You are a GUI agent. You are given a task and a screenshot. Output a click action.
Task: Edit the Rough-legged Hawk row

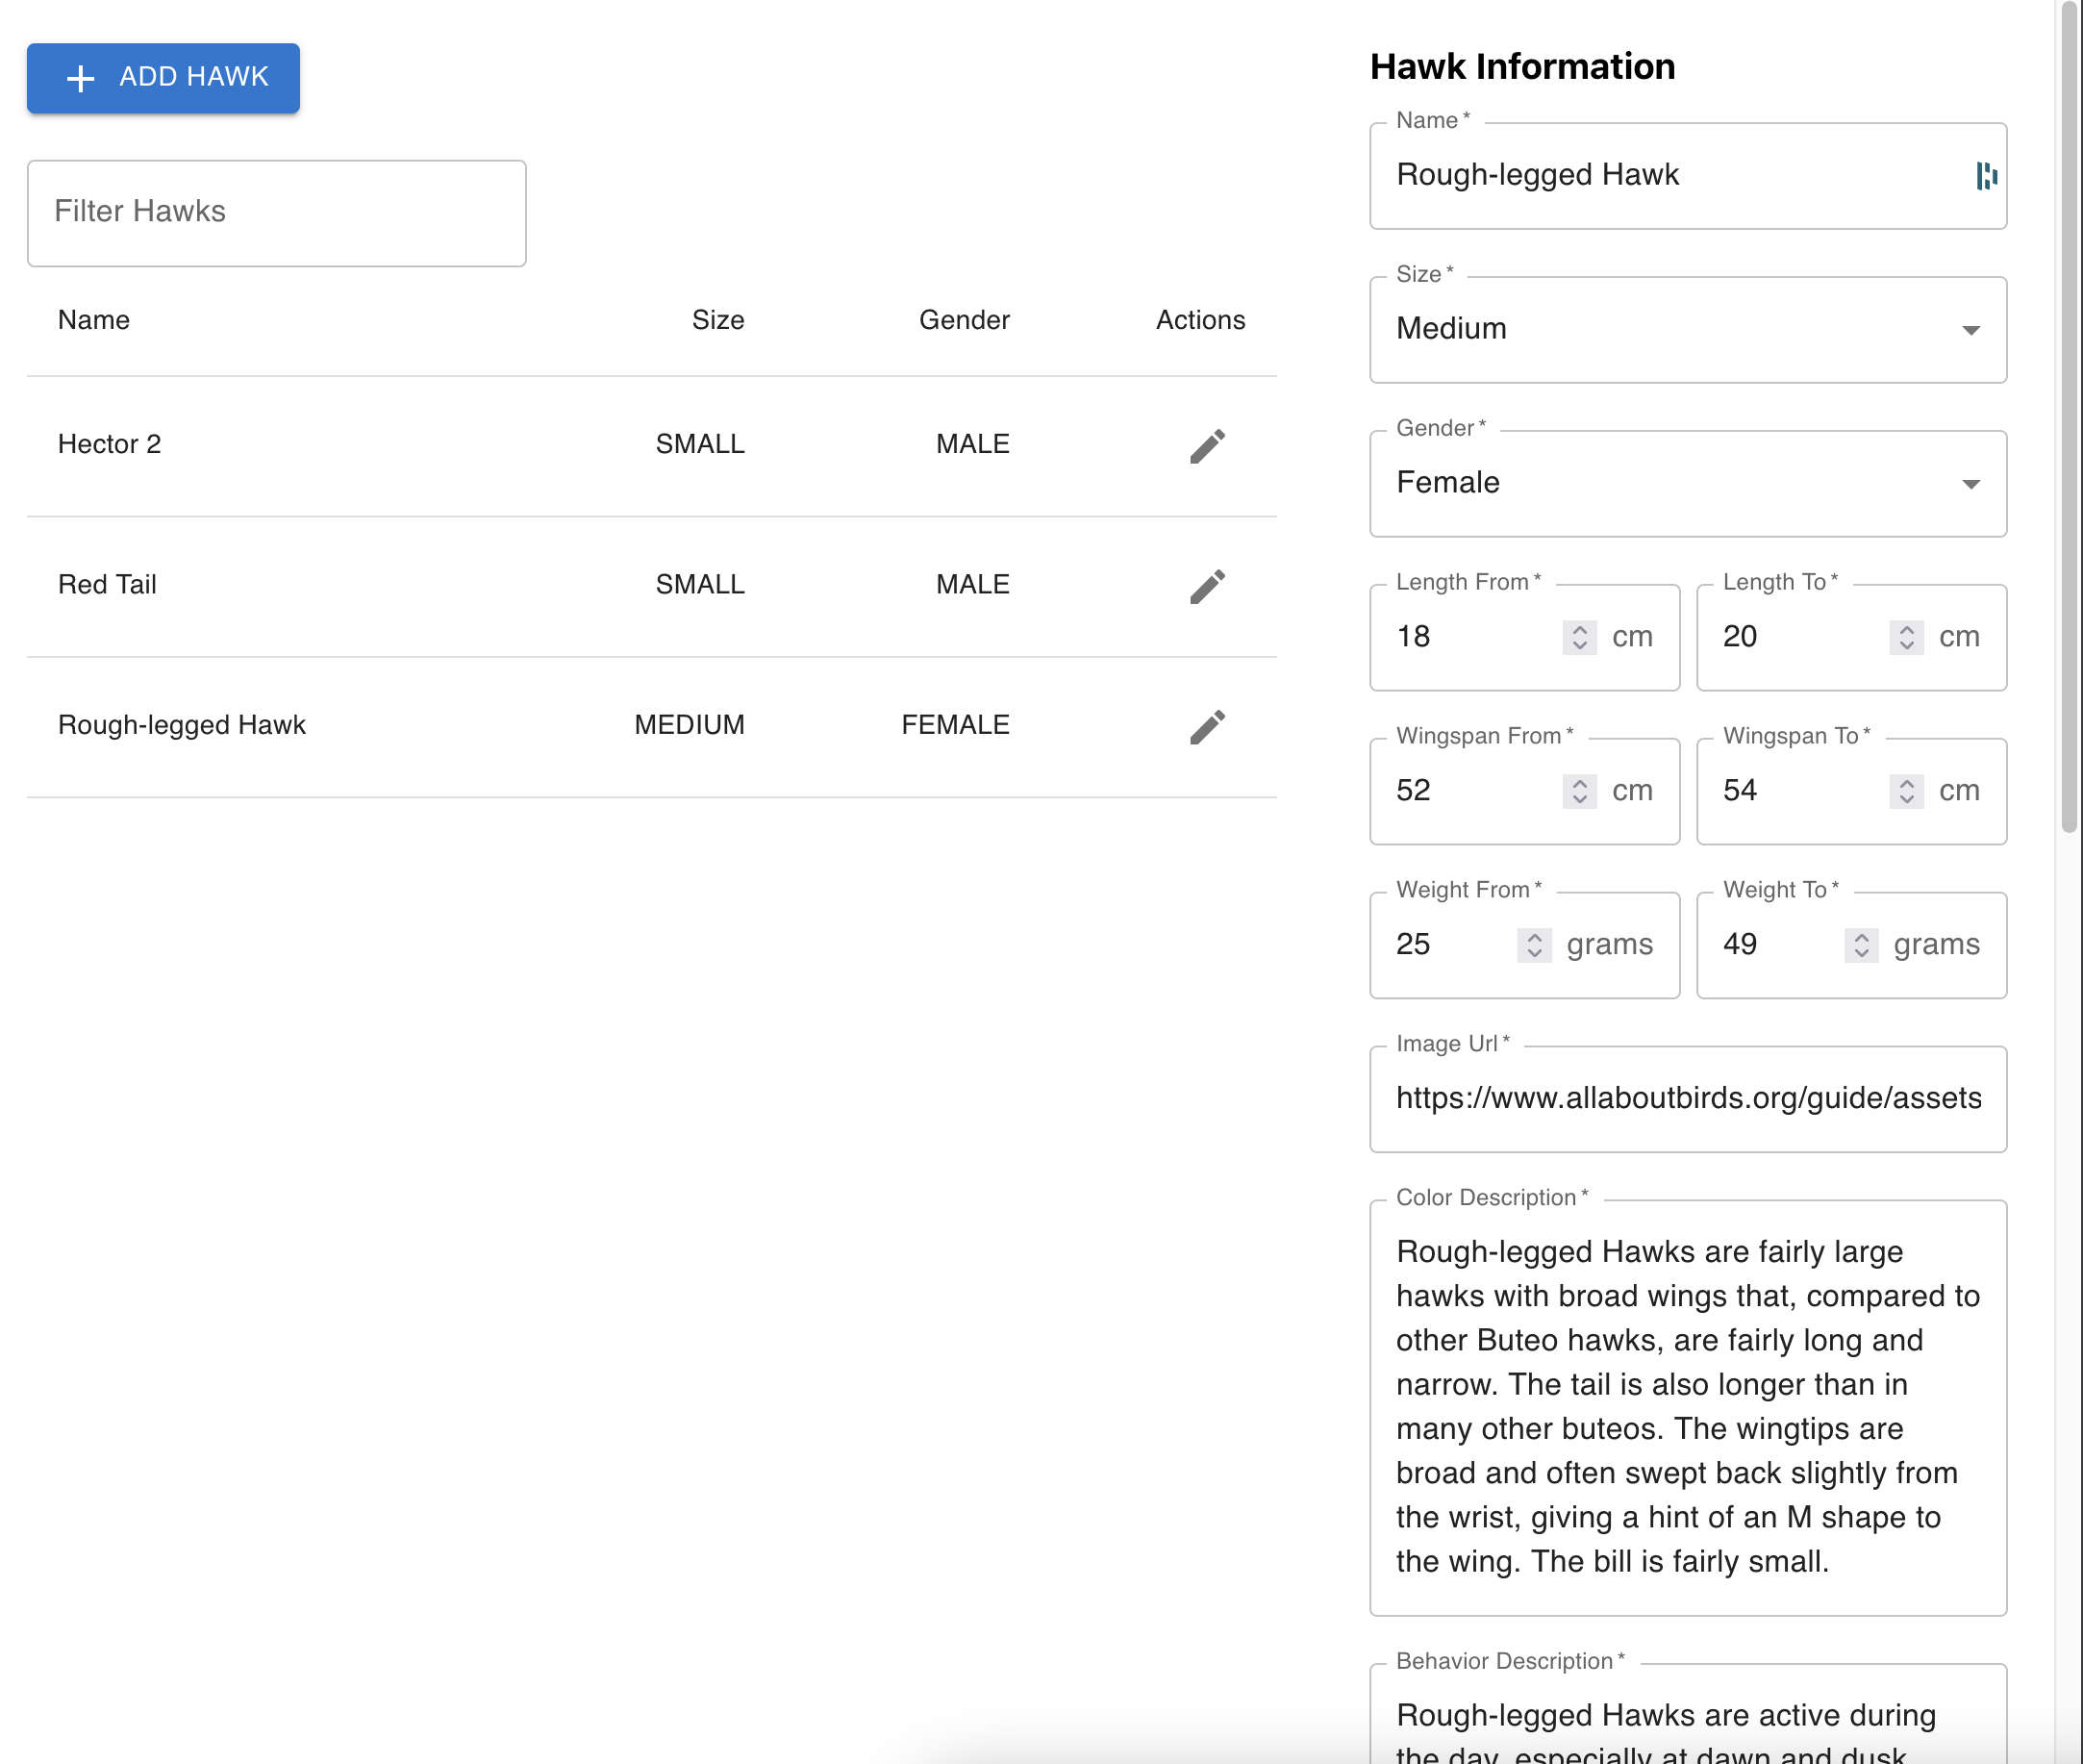click(x=1207, y=727)
